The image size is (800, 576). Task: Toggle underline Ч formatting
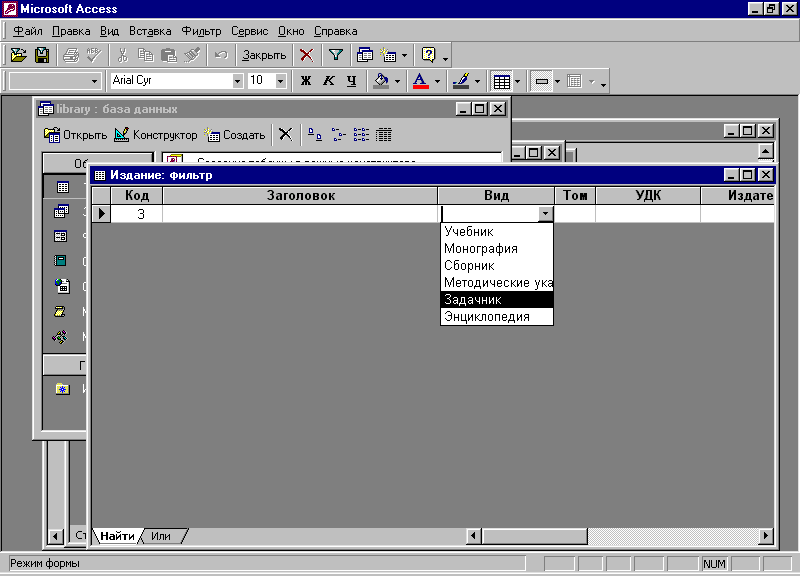(x=352, y=81)
